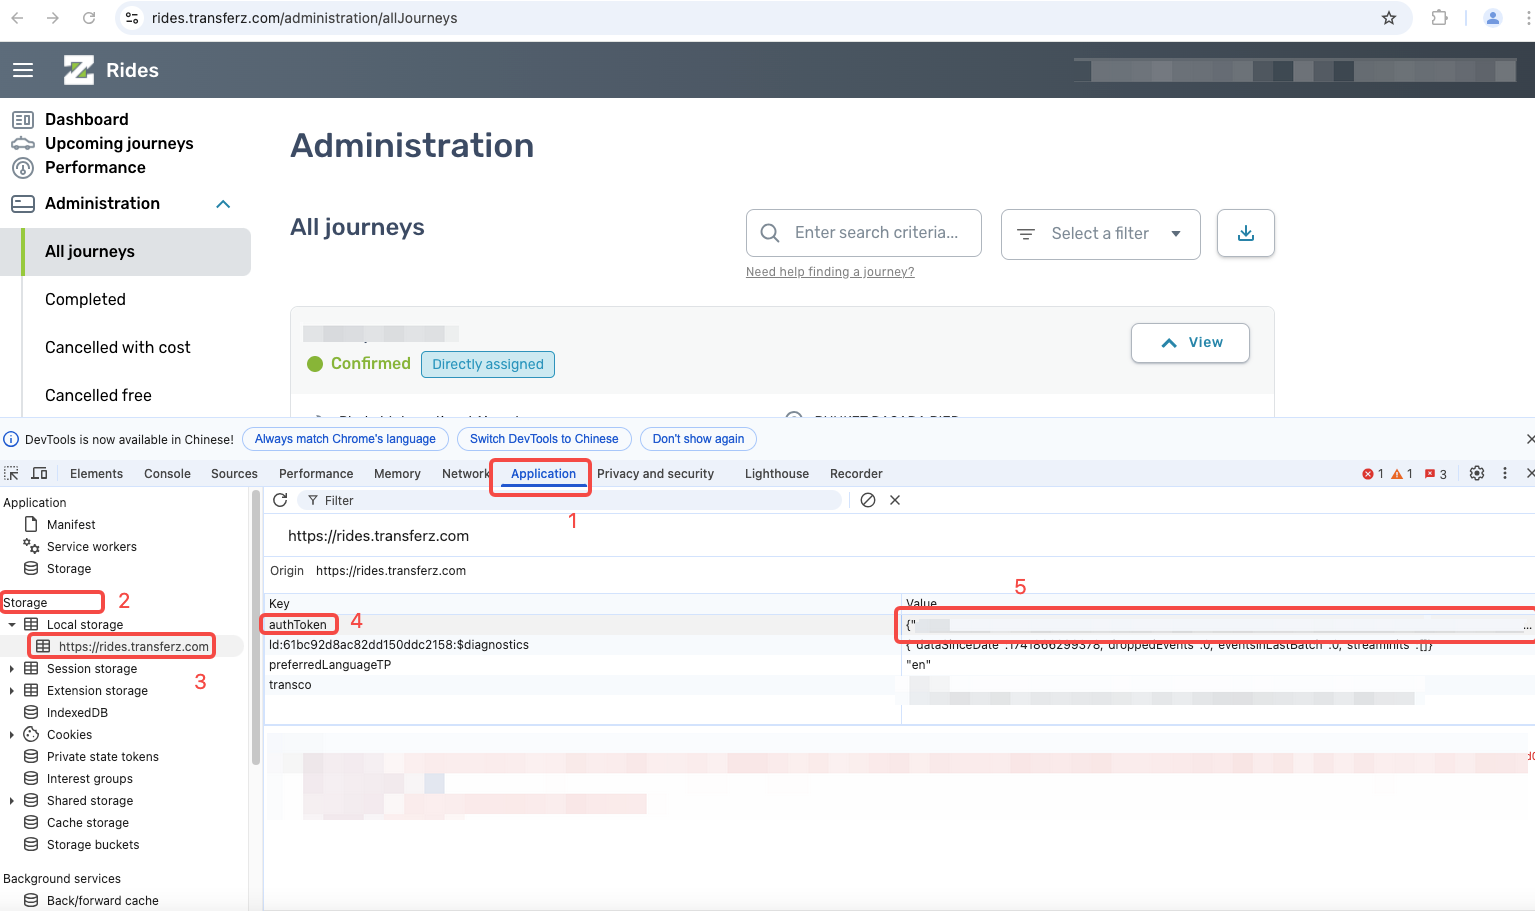The height and width of the screenshot is (911, 1535).
Task: Open the Network tab in DevTools
Action: coord(465,474)
